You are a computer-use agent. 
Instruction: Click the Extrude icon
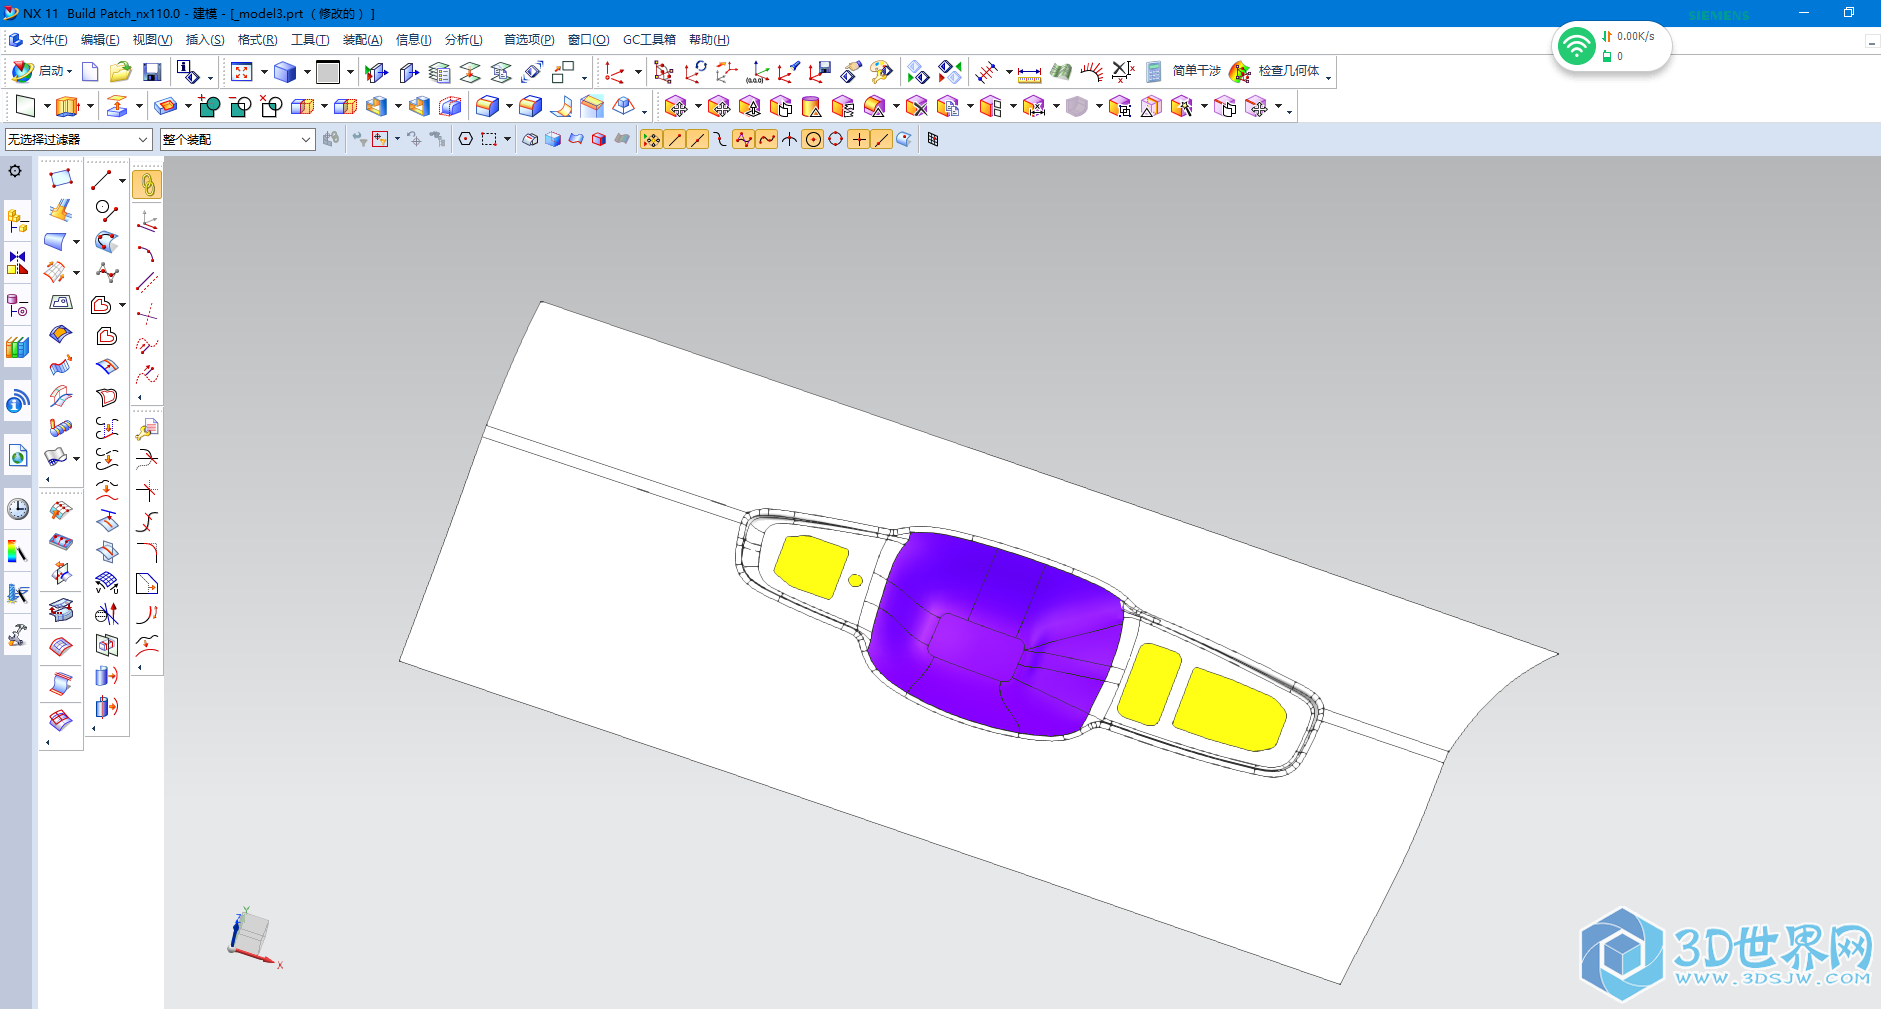tap(67, 106)
